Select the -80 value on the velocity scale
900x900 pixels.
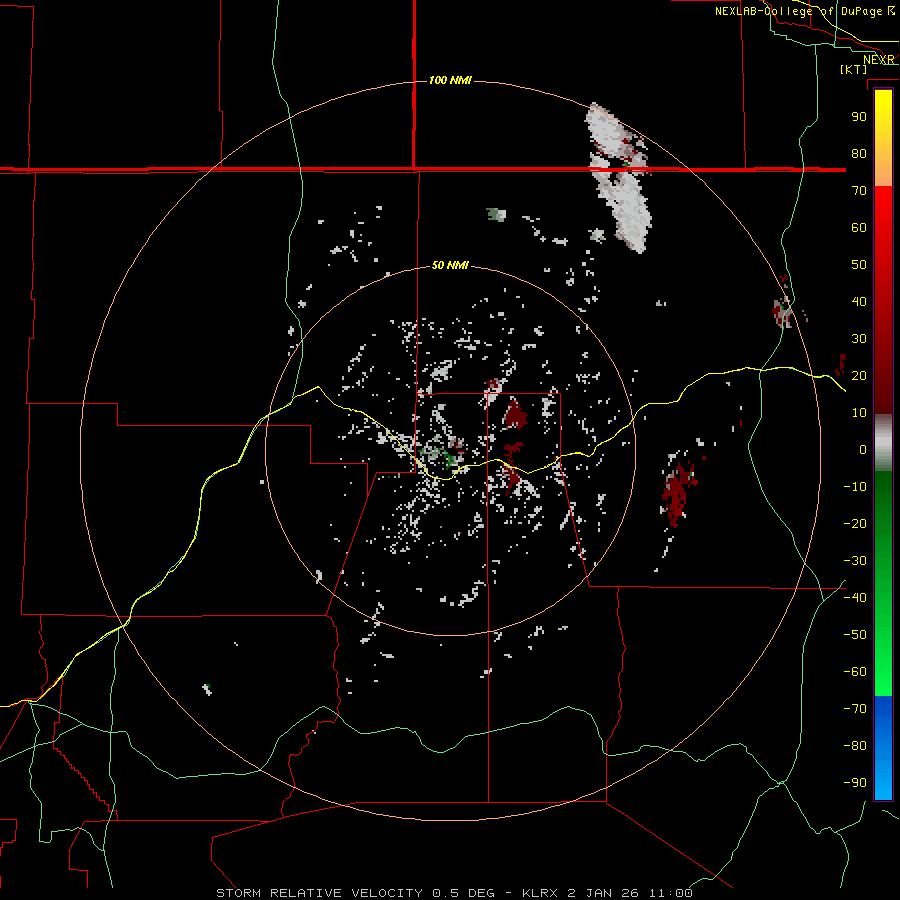click(855, 746)
